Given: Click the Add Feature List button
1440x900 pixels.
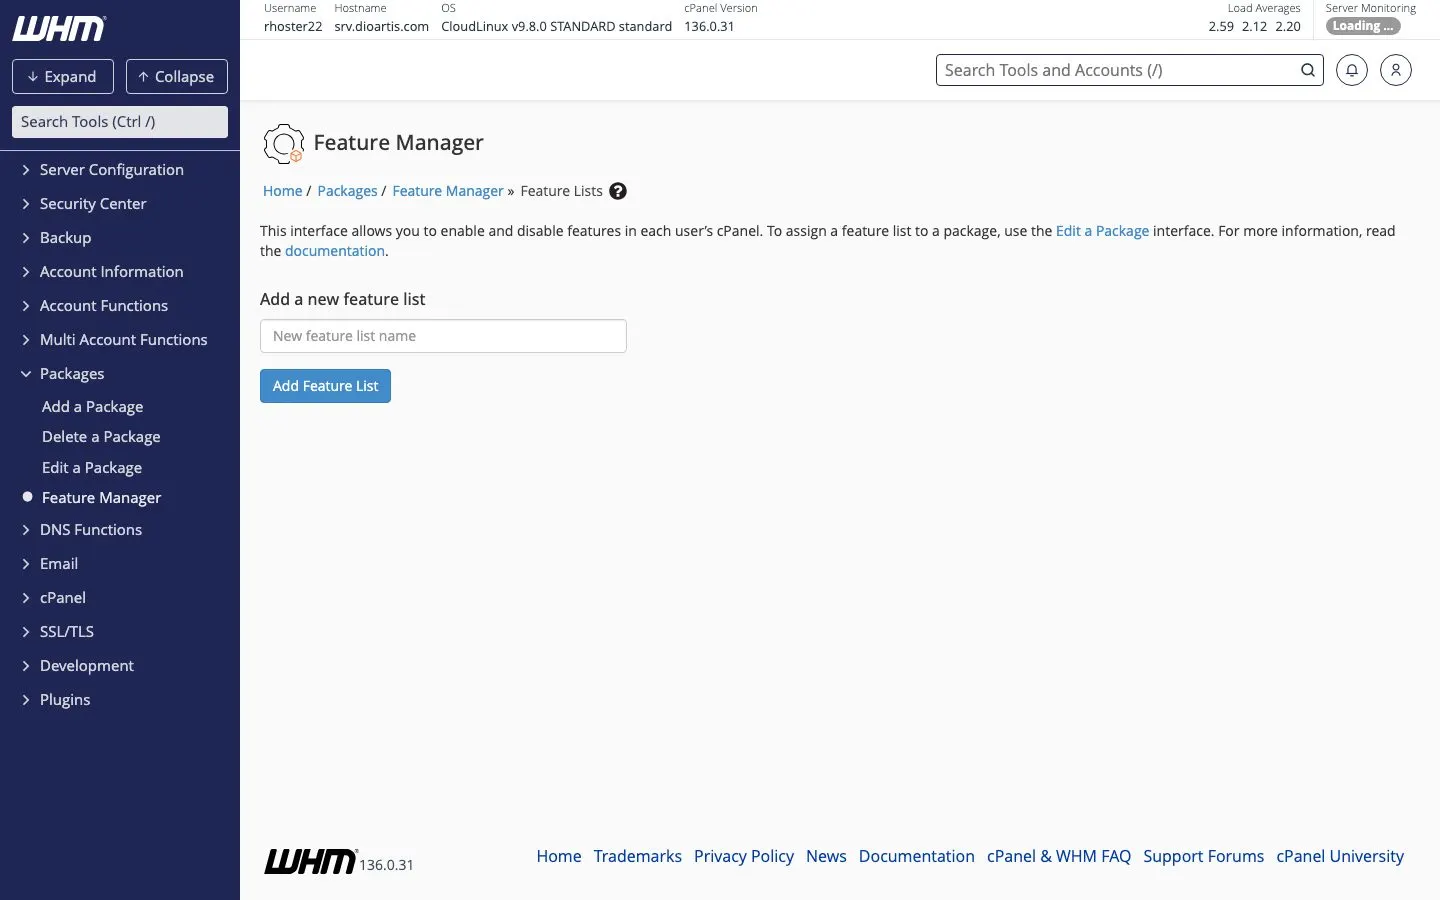Looking at the screenshot, I should pyautogui.click(x=325, y=386).
